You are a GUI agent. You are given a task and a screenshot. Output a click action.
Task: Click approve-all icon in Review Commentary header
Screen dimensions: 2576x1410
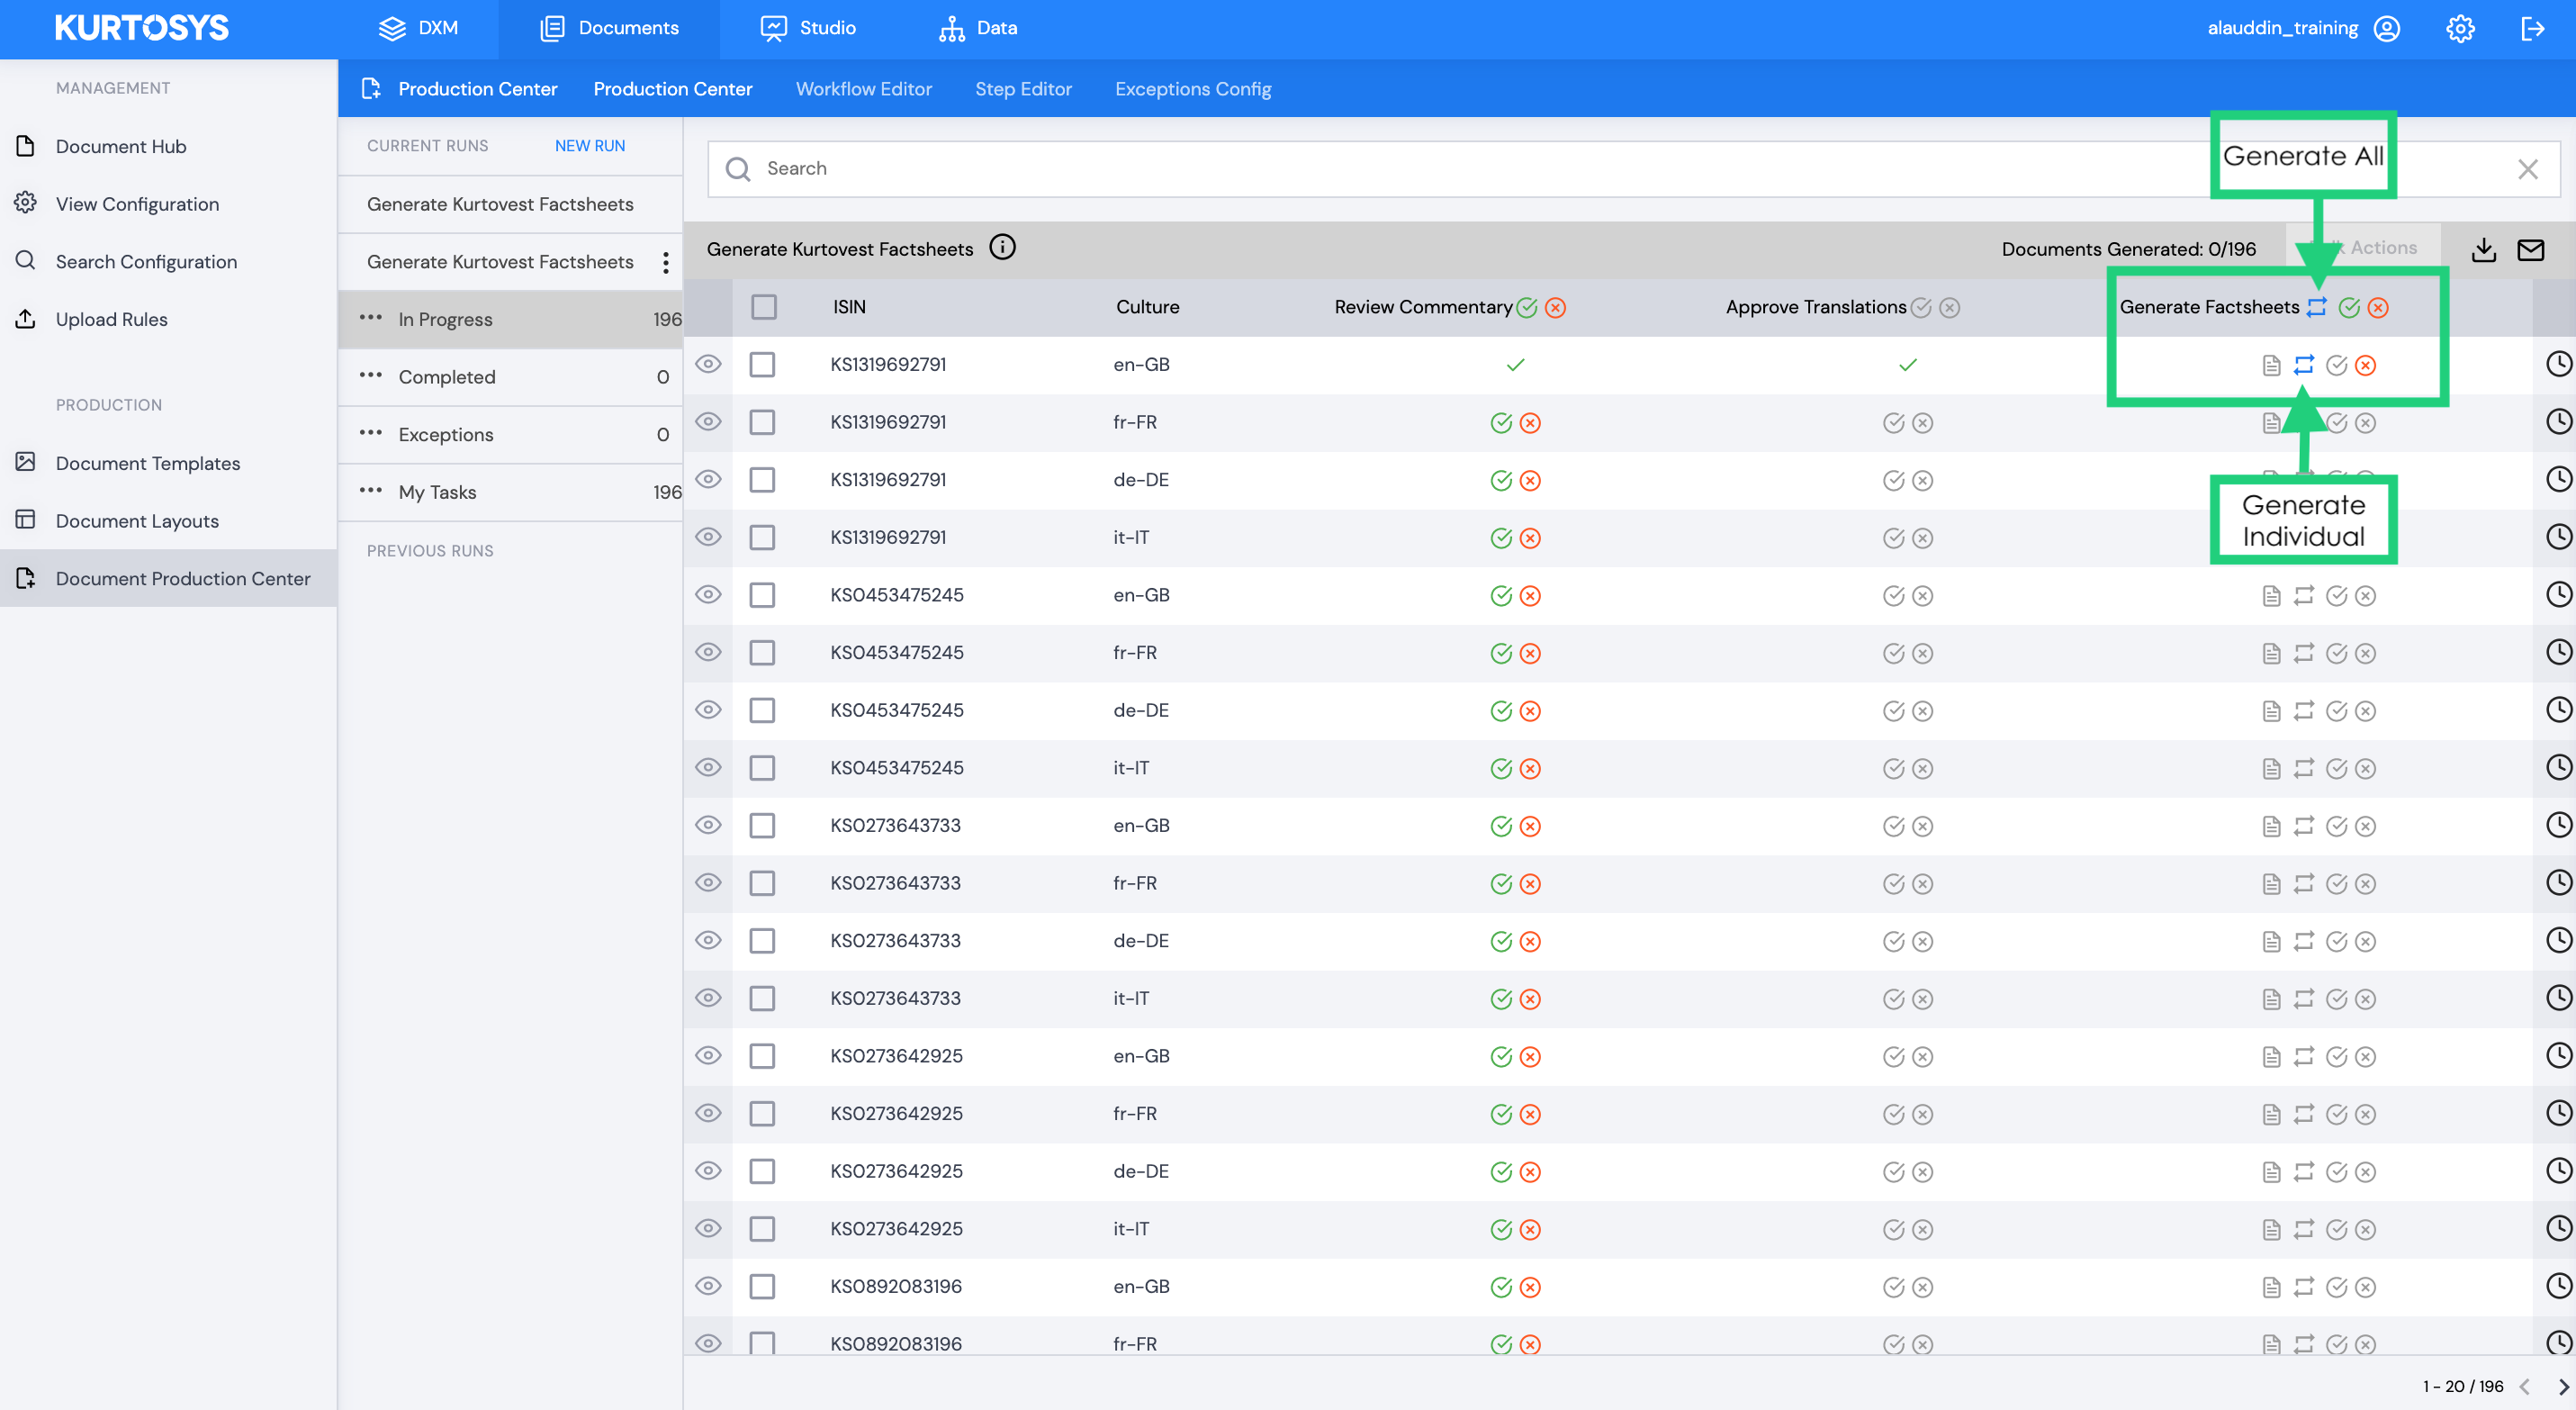click(1527, 308)
